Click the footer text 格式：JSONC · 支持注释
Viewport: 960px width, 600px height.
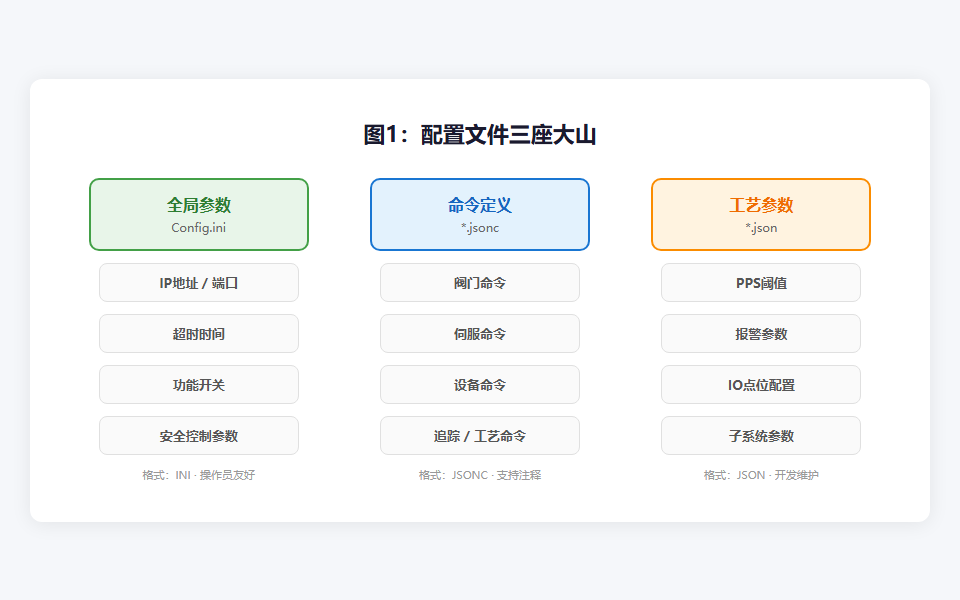pyautogui.click(x=480, y=475)
